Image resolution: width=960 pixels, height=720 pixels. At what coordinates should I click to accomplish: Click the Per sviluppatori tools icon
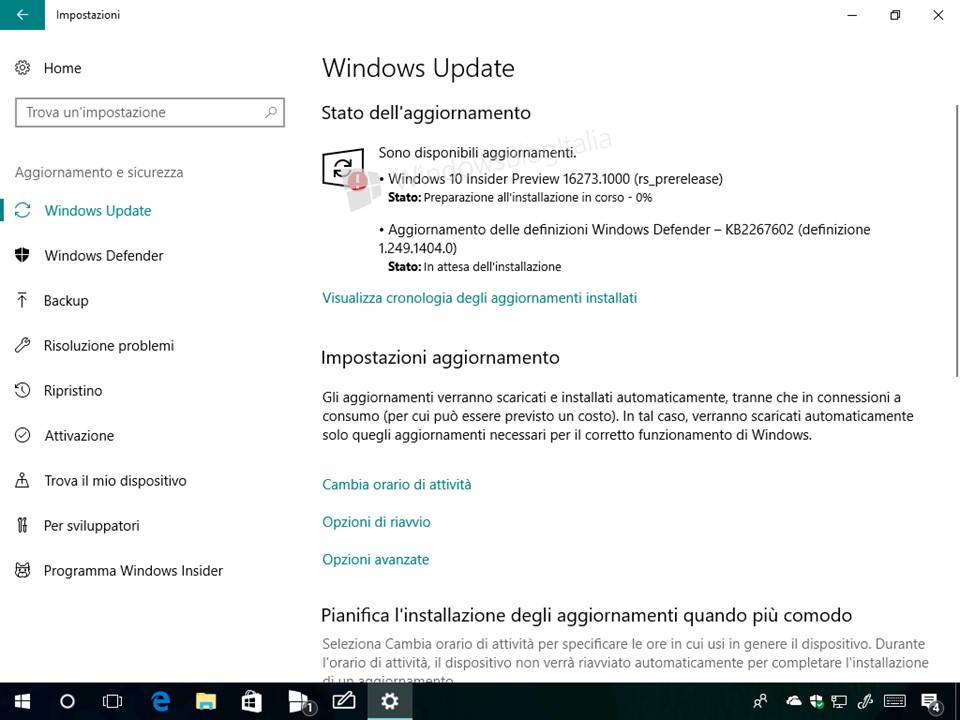pos(23,525)
